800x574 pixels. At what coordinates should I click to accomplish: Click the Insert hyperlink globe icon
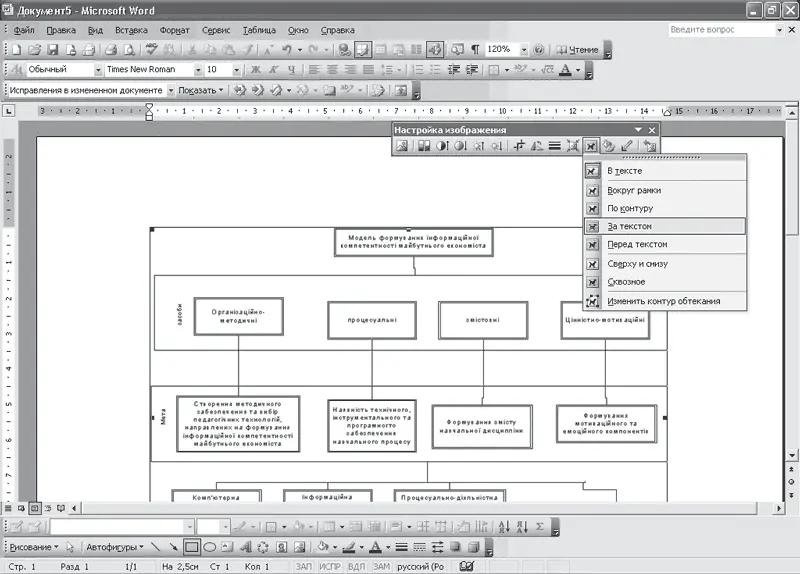tap(345, 49)
